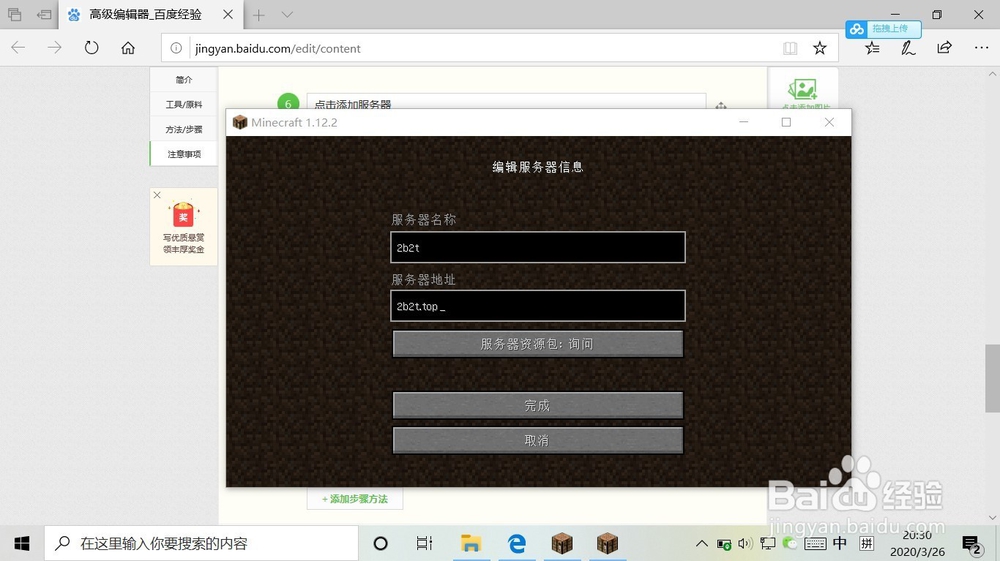
Task: Open a new tab with plus icon
Action: 258,15
